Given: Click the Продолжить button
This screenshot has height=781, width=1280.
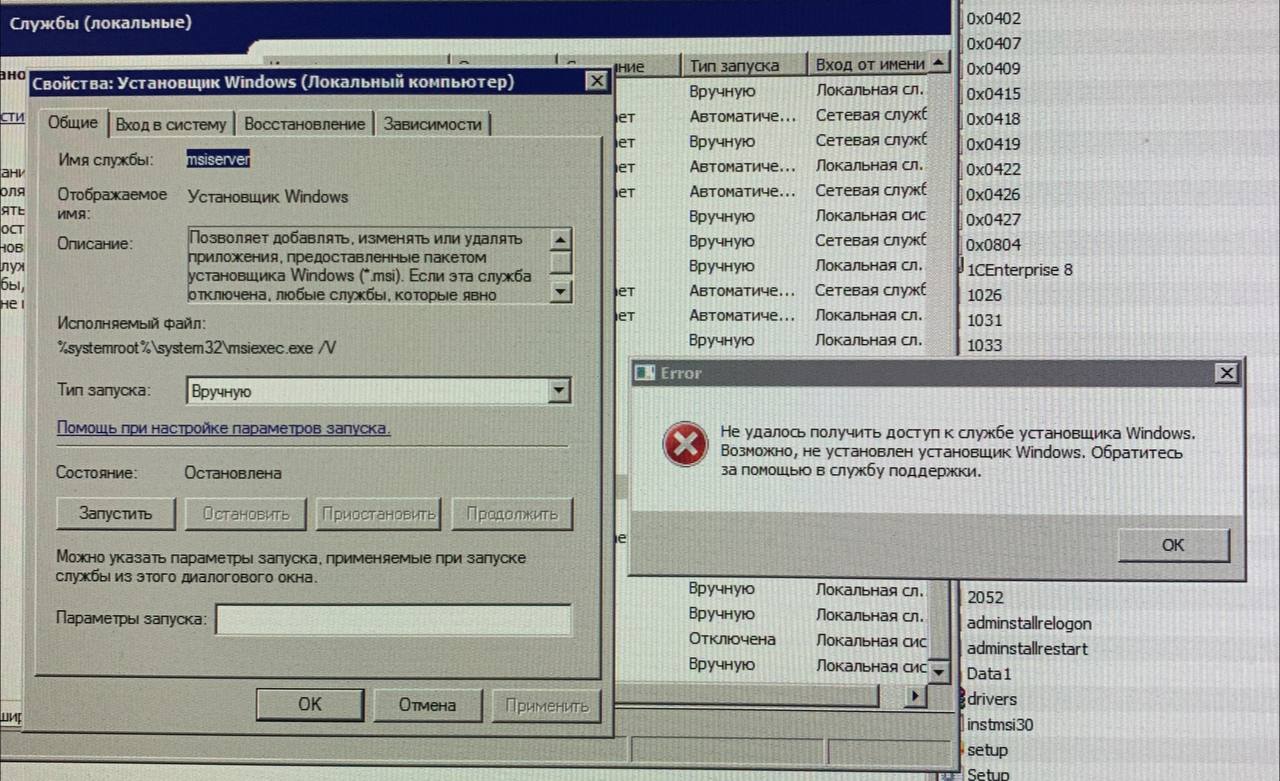Looking at the screenshot, I should click(x=511, y=514).
